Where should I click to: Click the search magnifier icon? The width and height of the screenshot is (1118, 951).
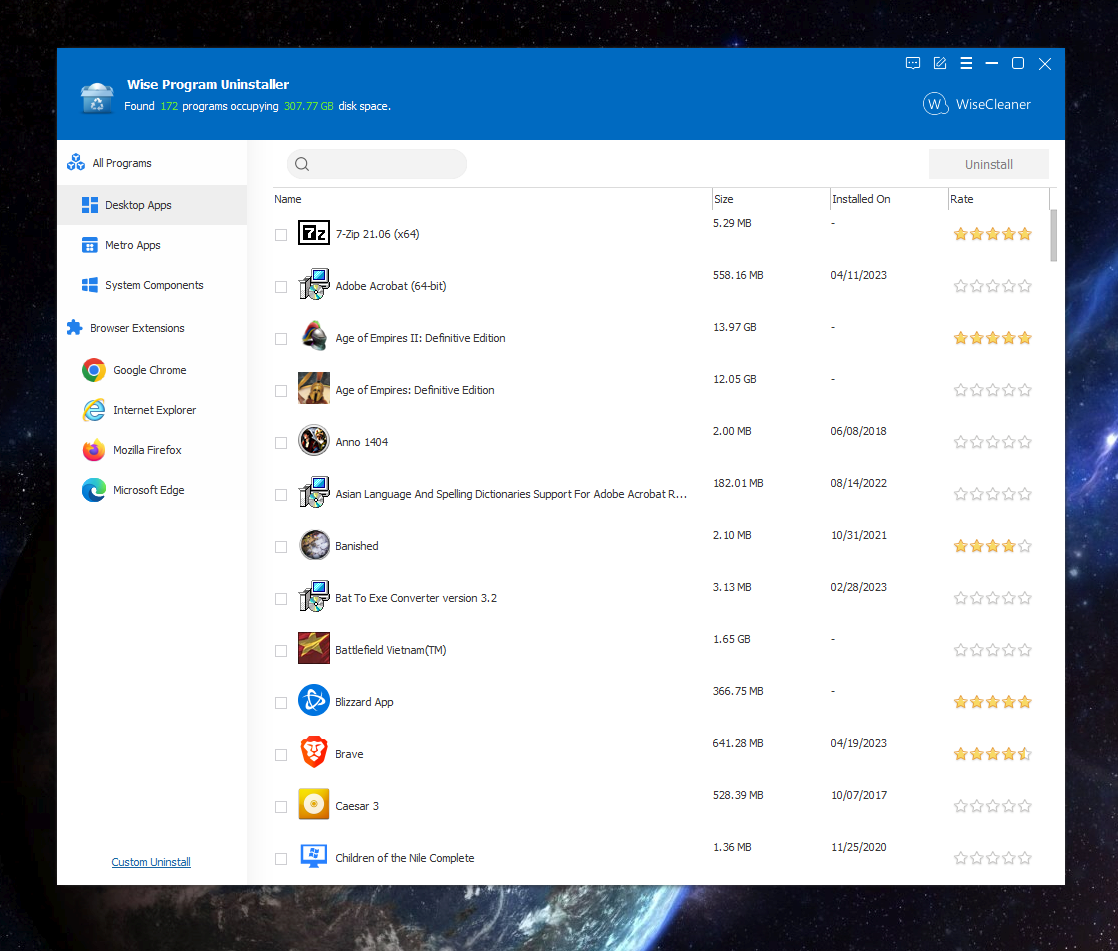pos(302,164)
